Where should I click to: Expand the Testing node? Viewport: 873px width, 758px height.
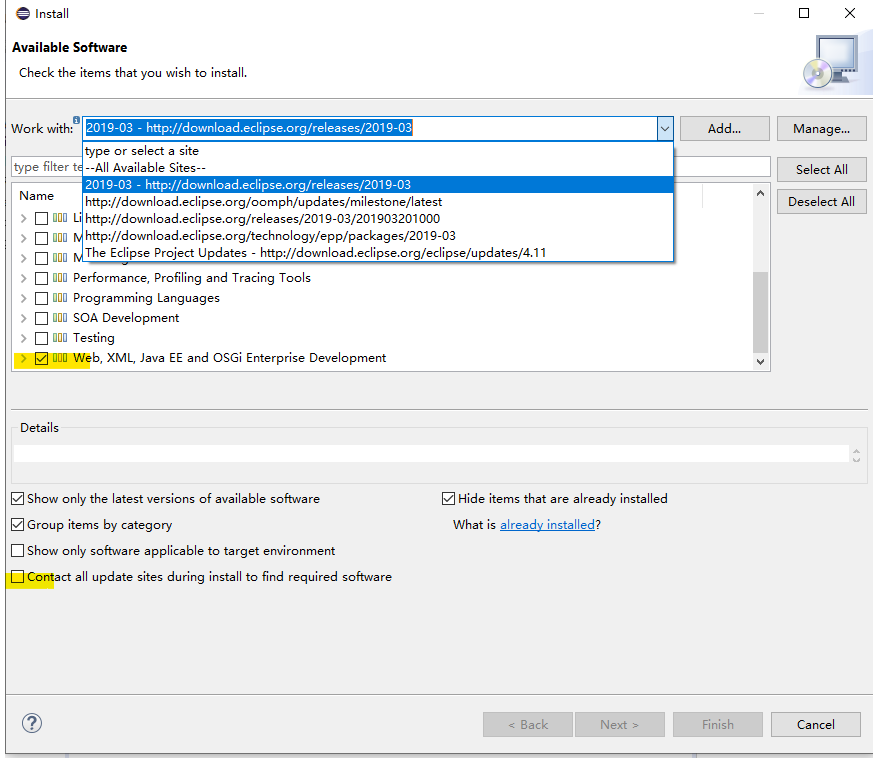pos(23,338)
